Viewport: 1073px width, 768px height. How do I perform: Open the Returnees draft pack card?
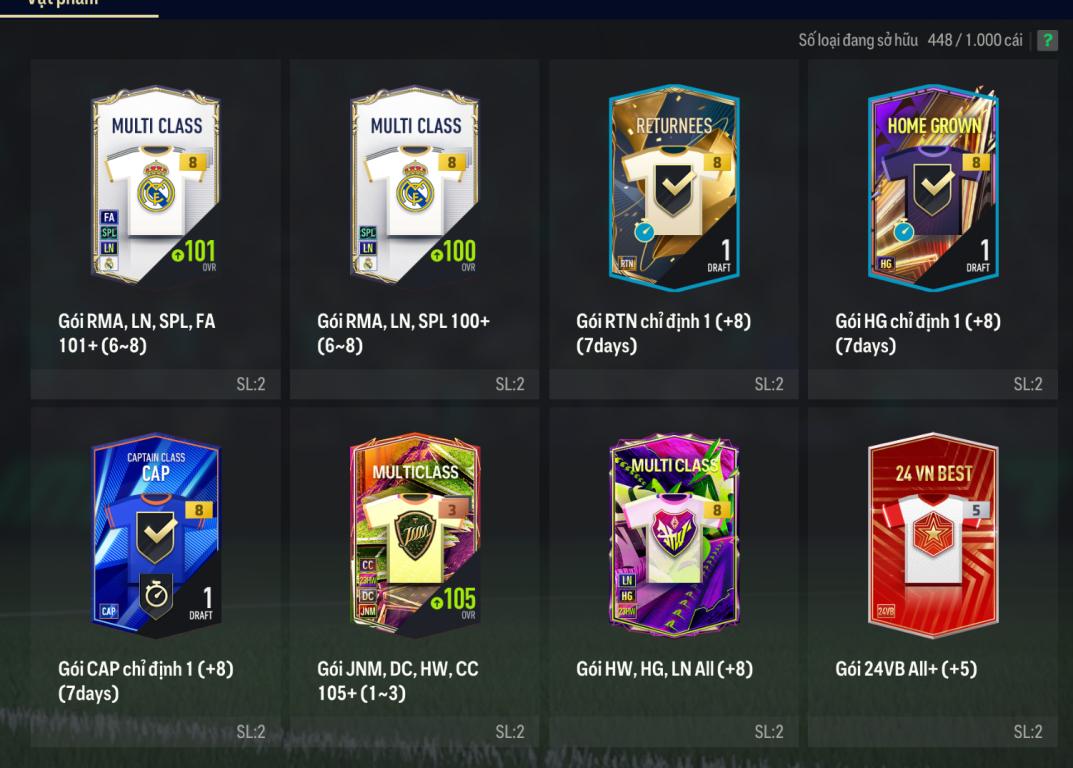tap(674, 187)
